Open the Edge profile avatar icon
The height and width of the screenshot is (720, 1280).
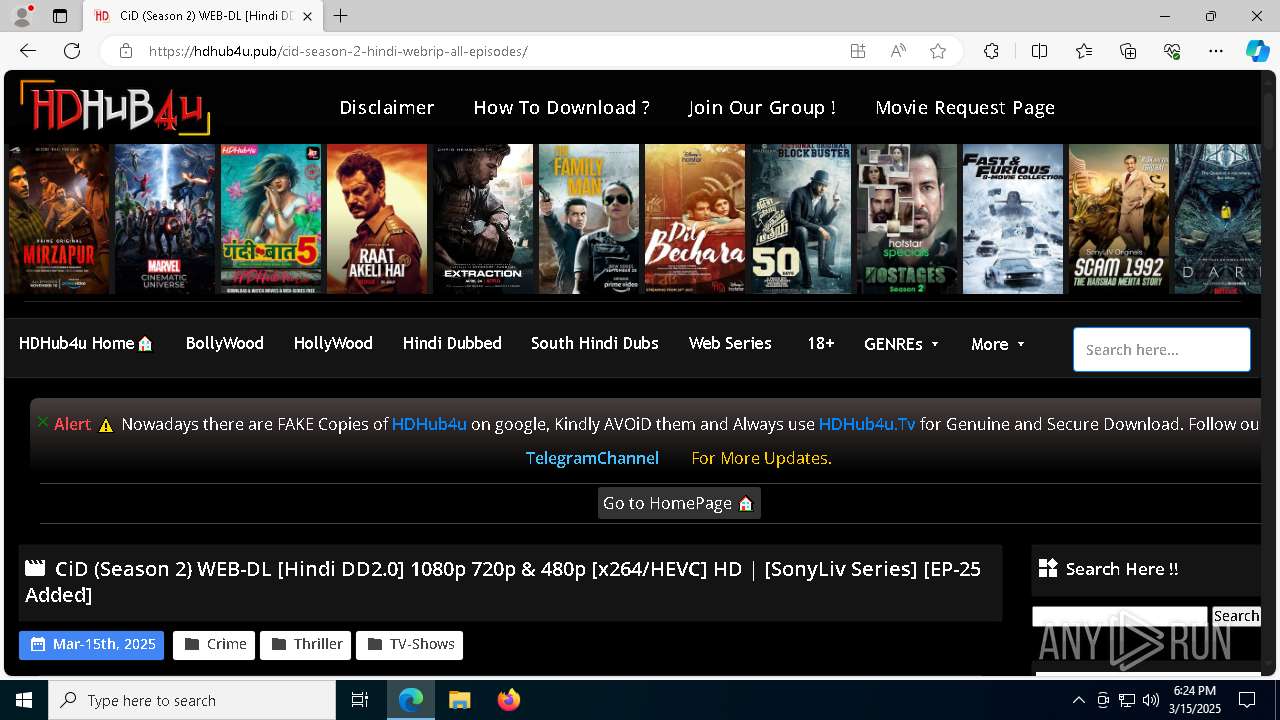click(24, 16)
